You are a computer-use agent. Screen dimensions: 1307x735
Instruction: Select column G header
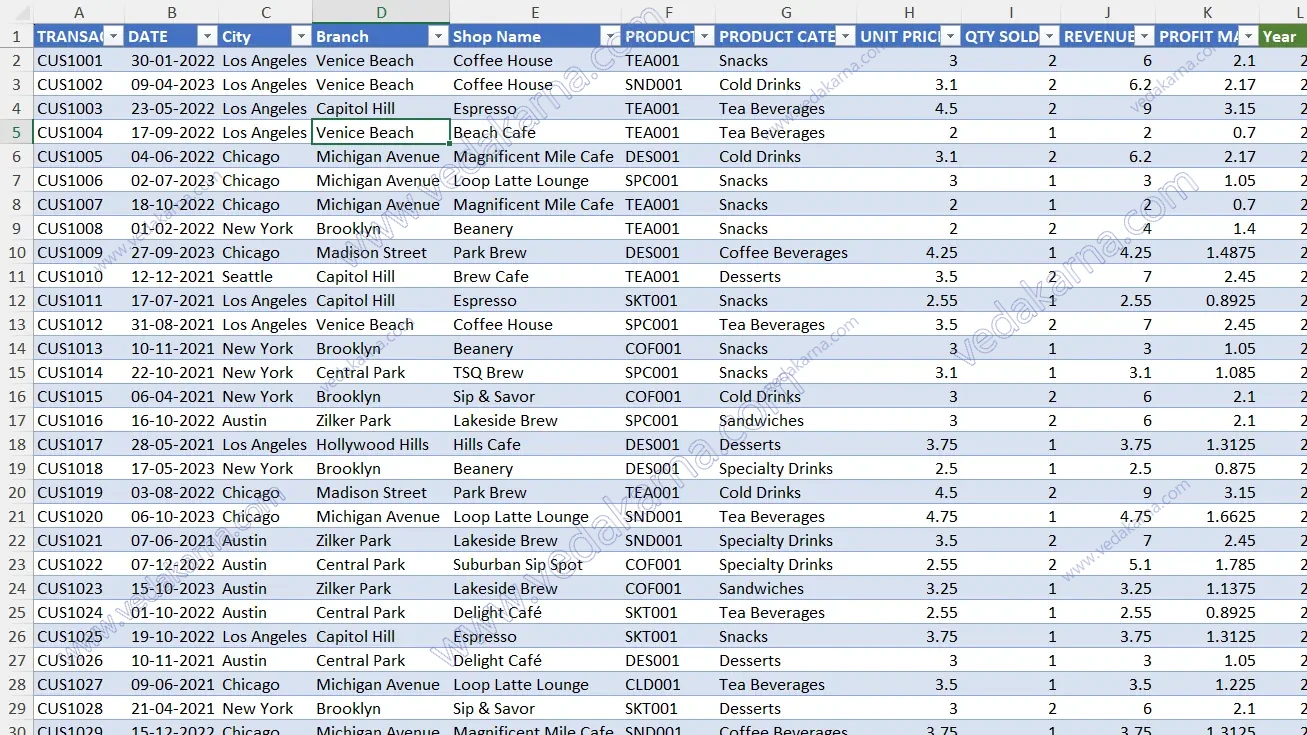point(786,12)
